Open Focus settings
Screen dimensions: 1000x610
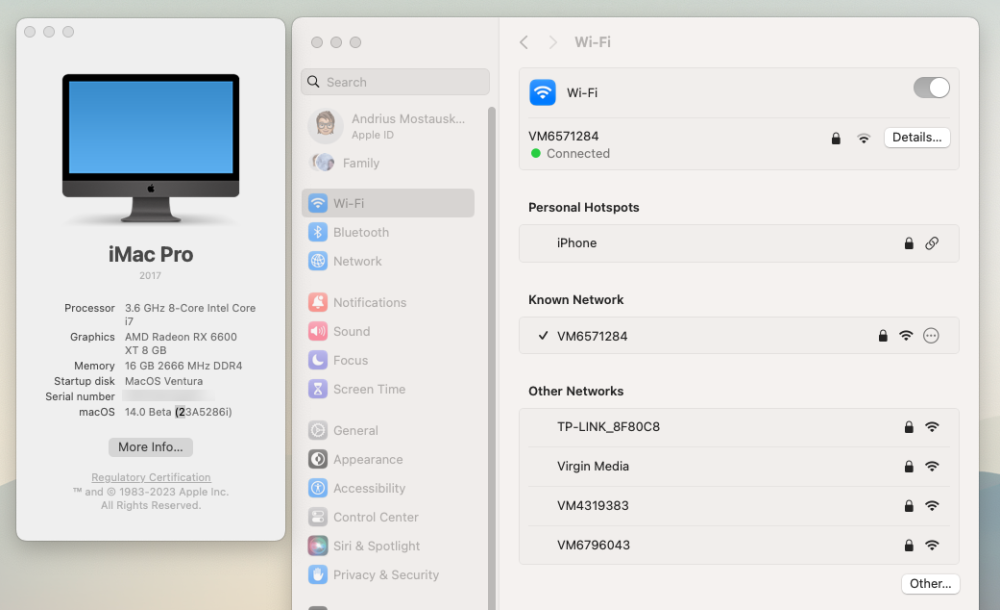[x=388, y=360]
